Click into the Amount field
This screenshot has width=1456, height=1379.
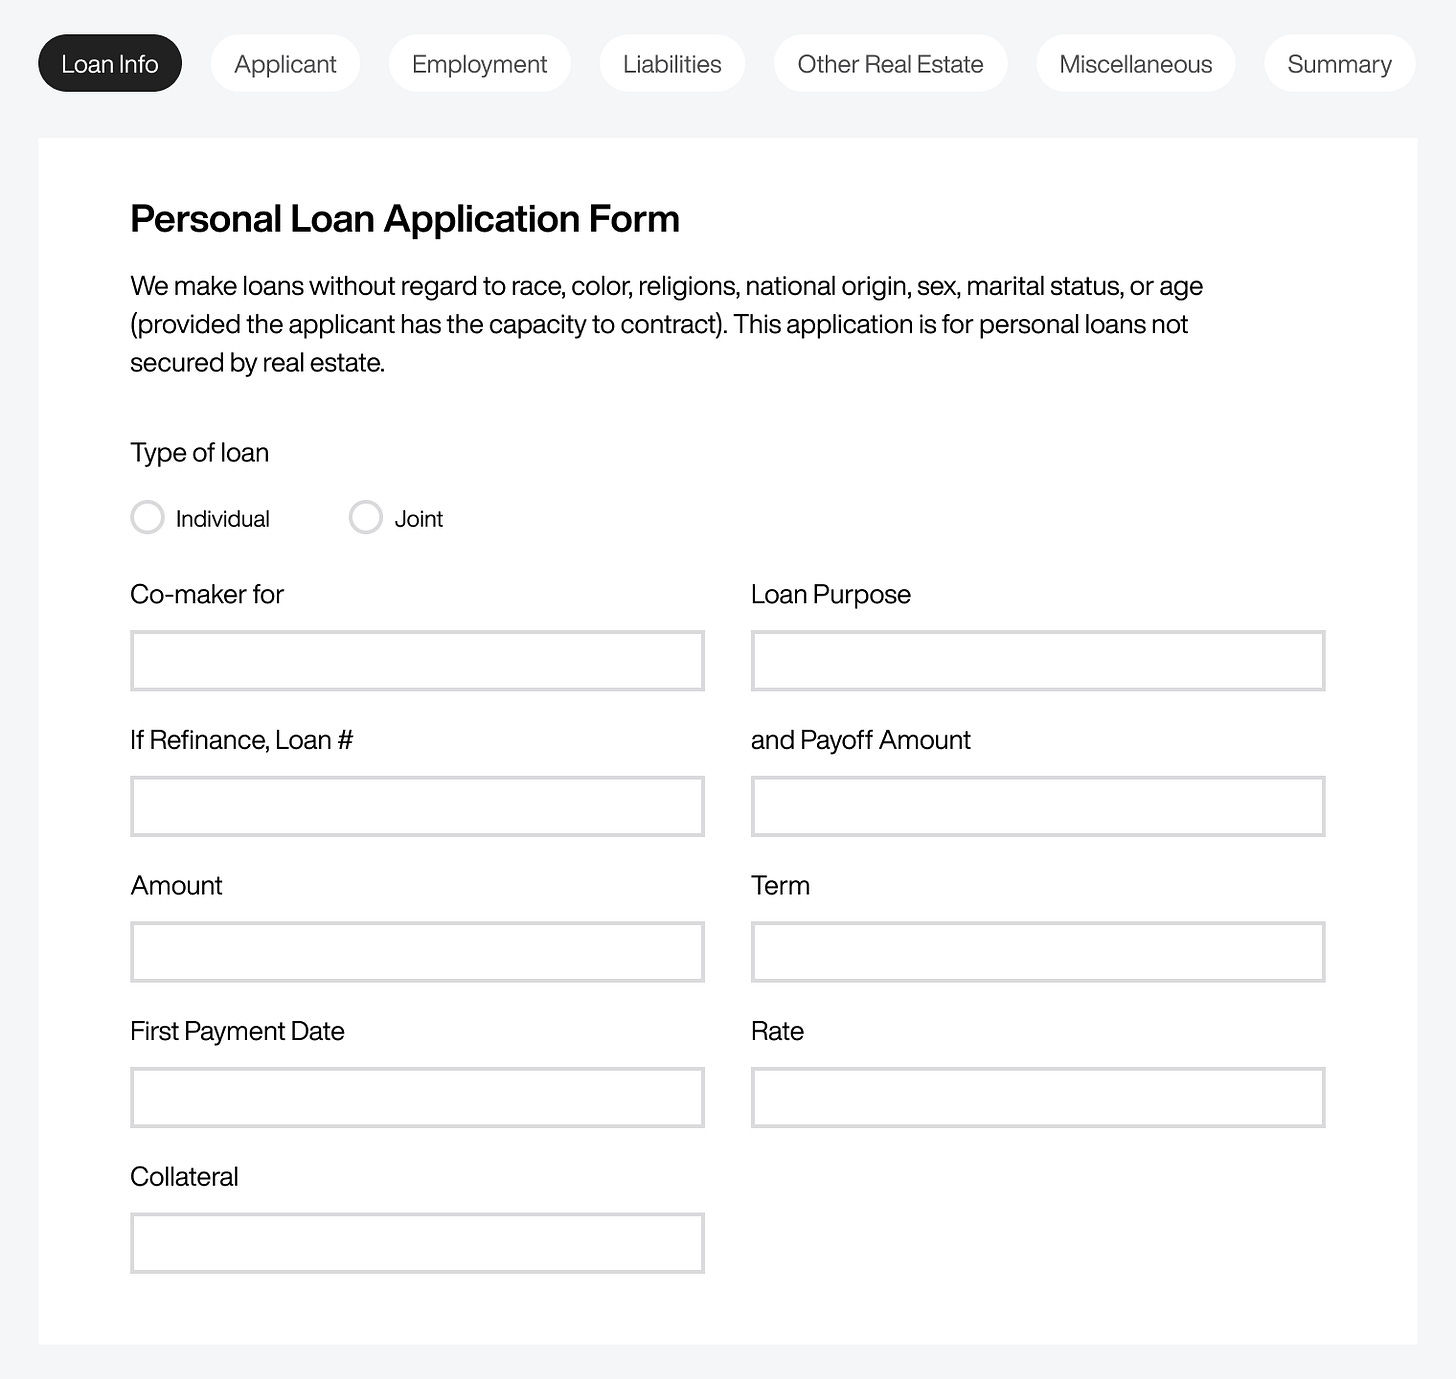pyautogui.click(x=417, y=952)
